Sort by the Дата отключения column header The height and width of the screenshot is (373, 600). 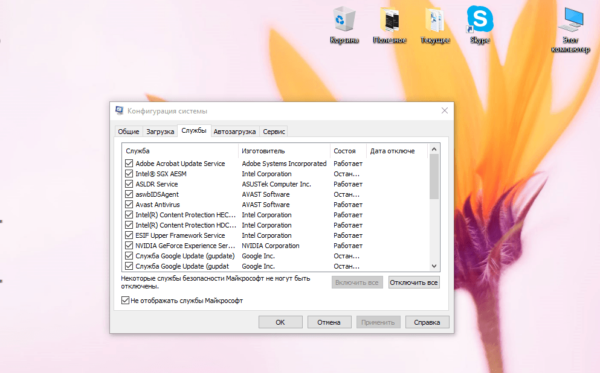396,151
